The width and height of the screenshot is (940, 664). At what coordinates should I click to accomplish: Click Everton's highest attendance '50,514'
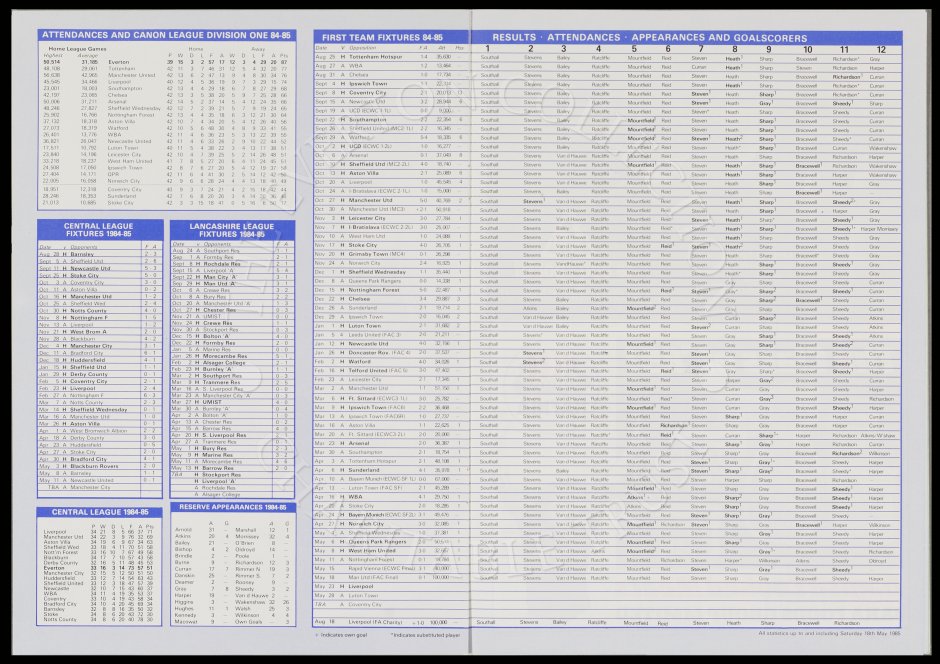(52, 62)
